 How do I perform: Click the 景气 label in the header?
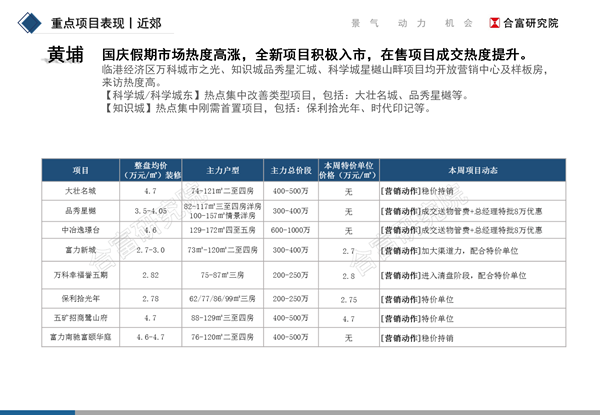coord(365,23)
